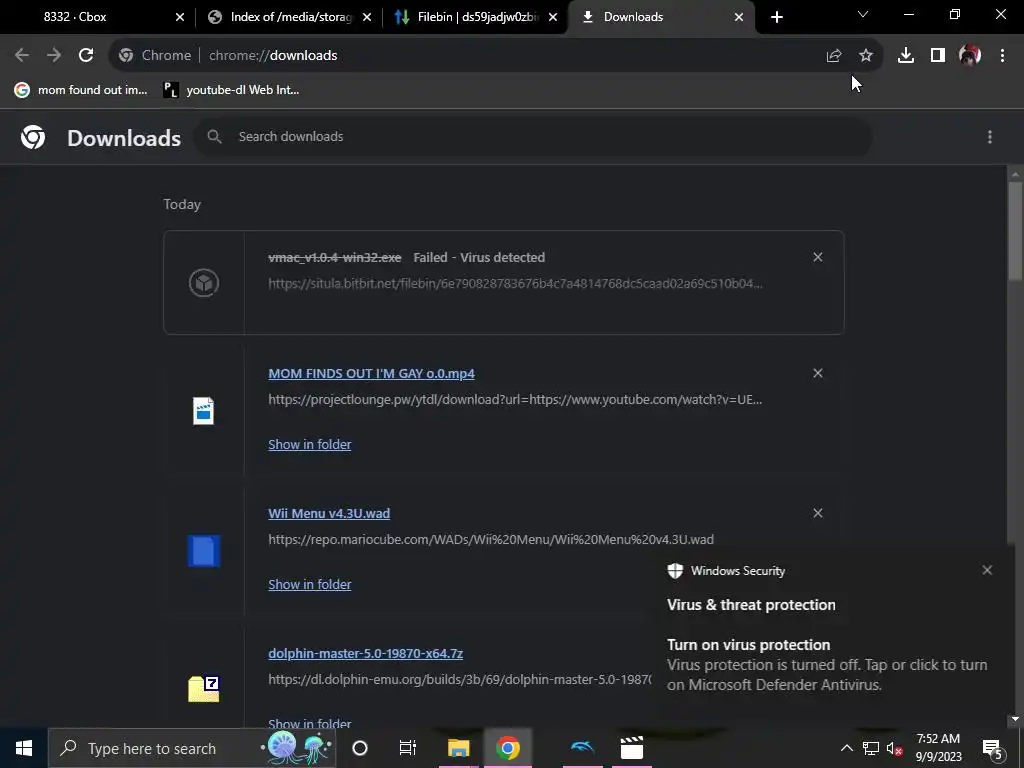Image resolution: width=1024 pixels, height=768 pixels.
Task: Open the Windows Start menu
Action: 24,748
